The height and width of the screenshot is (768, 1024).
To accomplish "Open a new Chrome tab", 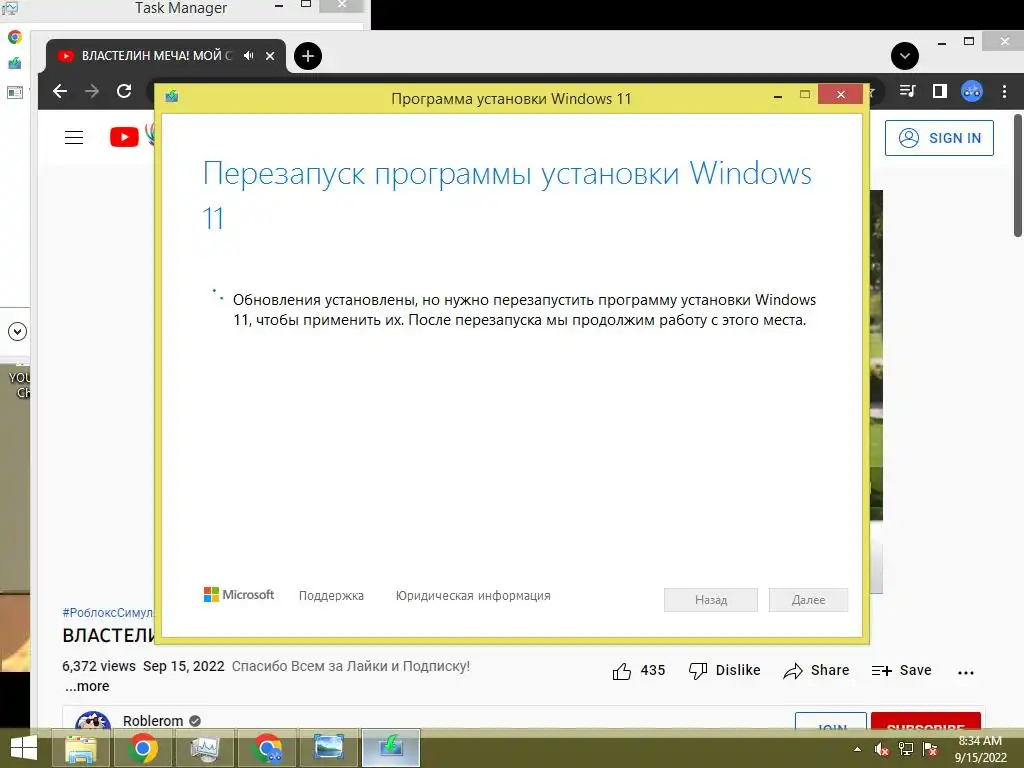I will [308, 56].
